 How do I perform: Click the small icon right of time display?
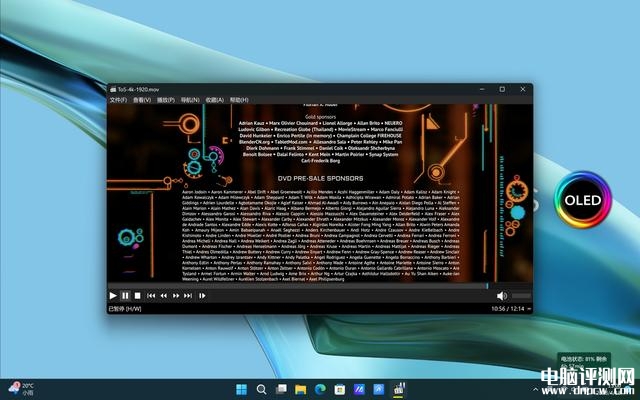pos(529,309)
